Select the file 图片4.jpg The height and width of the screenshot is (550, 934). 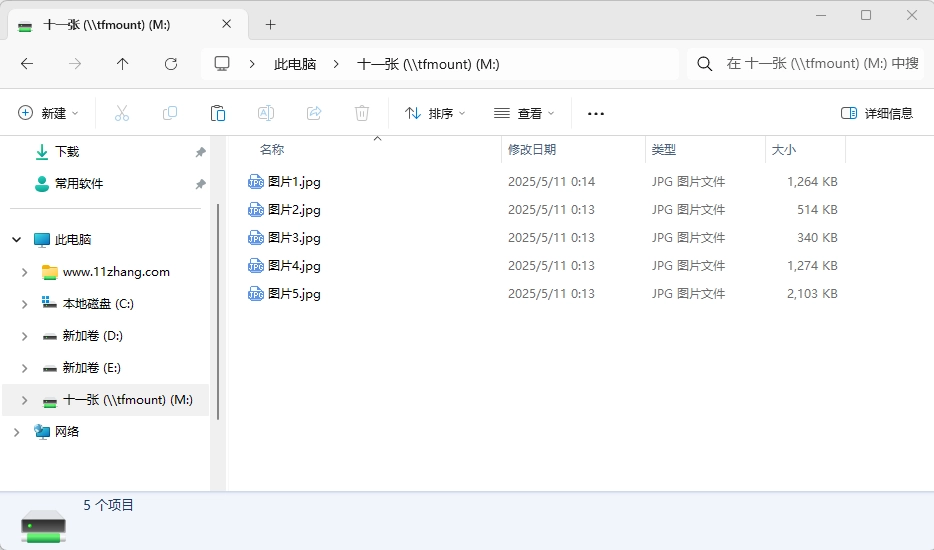pos(294,266)
